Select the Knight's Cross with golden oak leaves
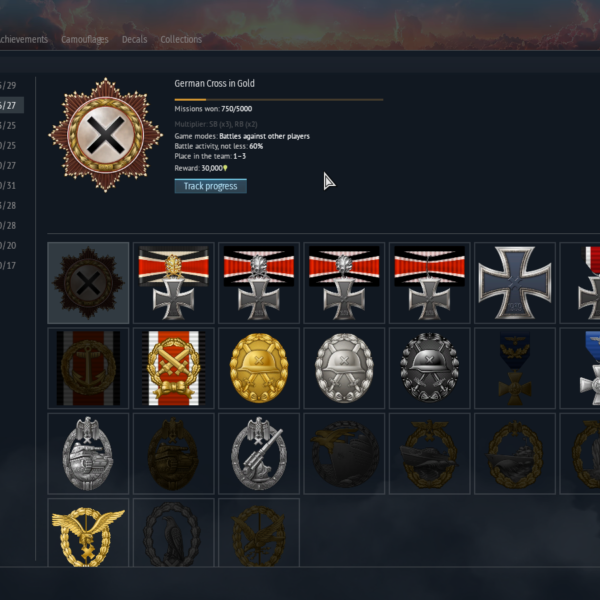Screen dimensions: 600x600 [173, 283]
